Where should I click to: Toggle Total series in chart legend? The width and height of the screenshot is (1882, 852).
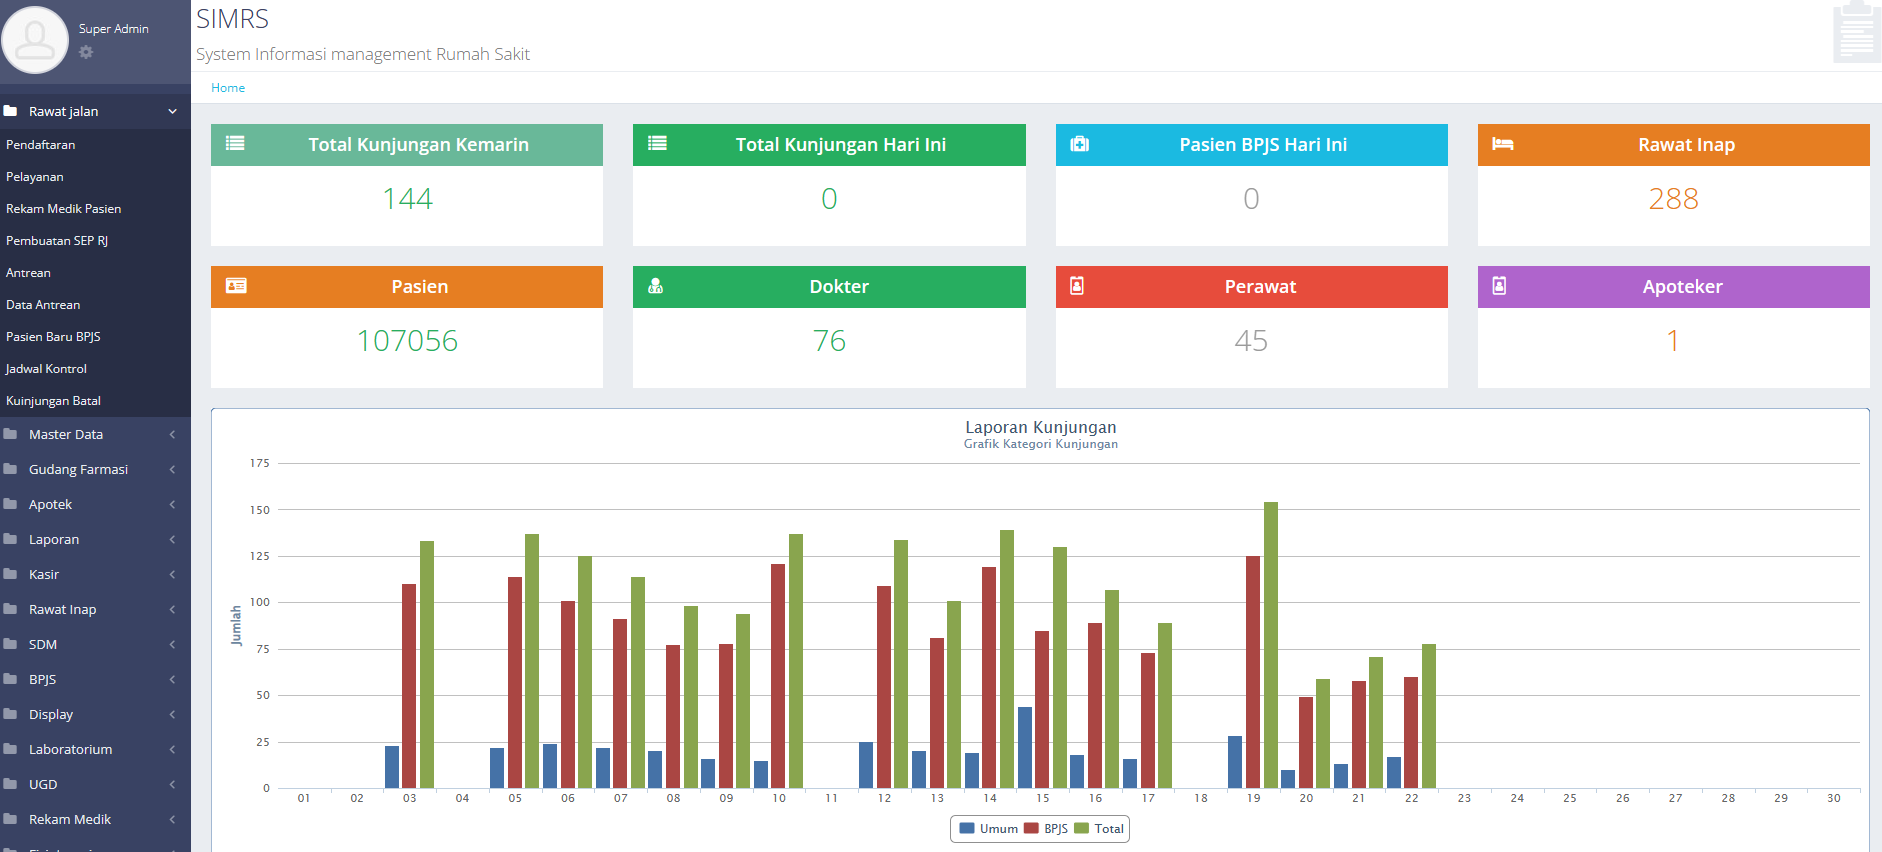coord(1099,829)
